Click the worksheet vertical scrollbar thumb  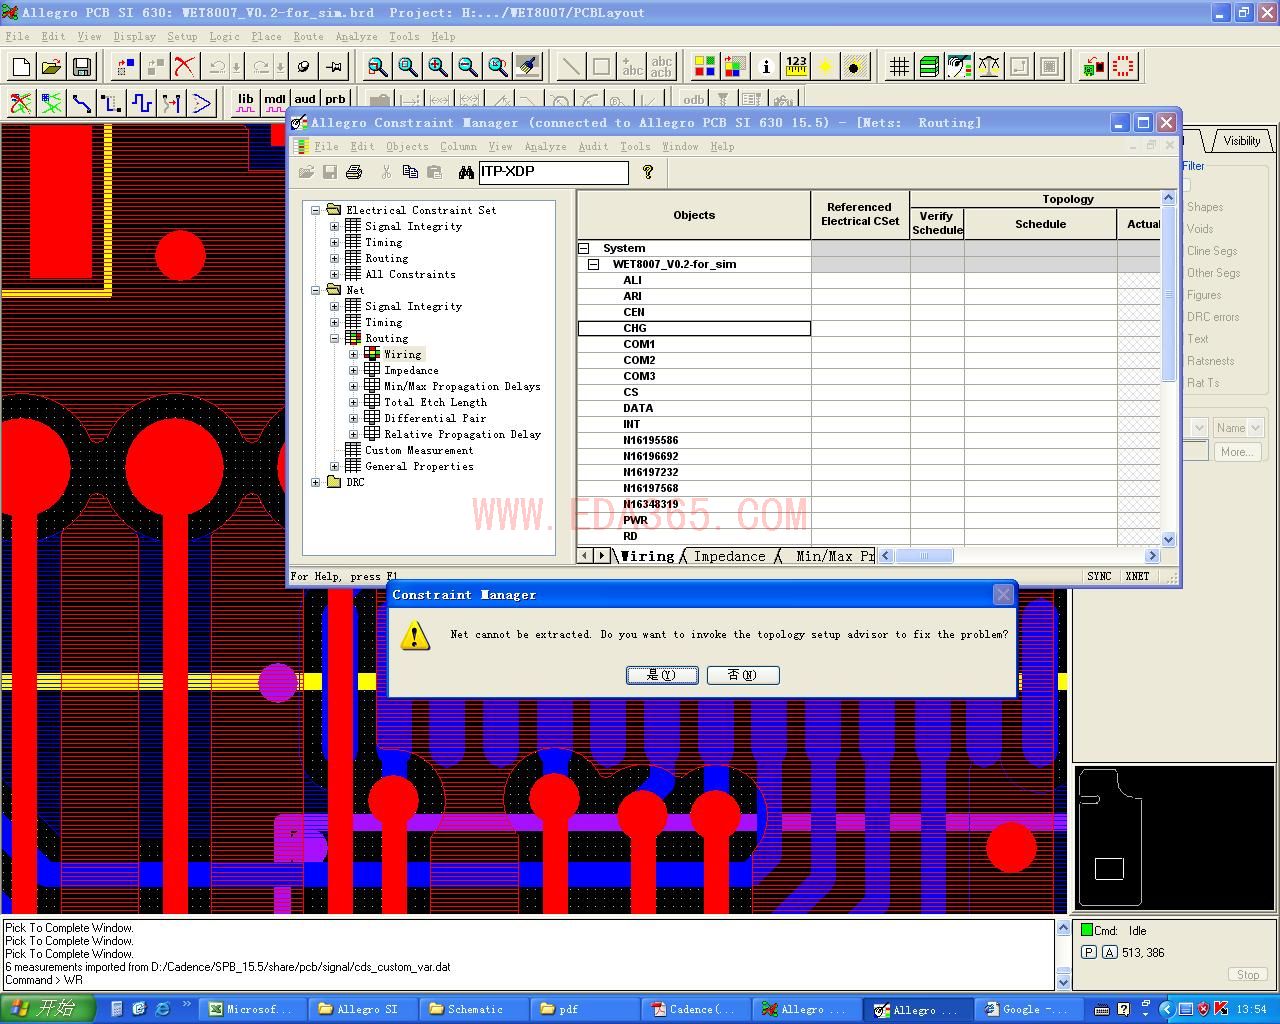click(1168, 295)
